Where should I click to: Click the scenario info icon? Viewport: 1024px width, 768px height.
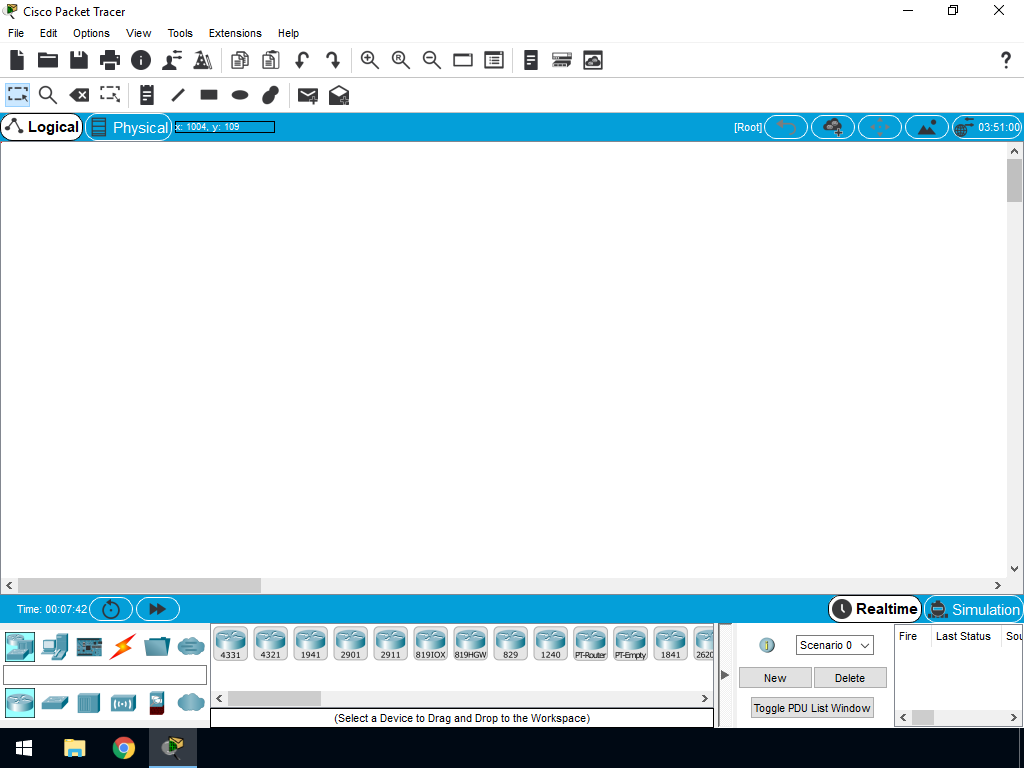pyautogui.click(x=767, y=645)
